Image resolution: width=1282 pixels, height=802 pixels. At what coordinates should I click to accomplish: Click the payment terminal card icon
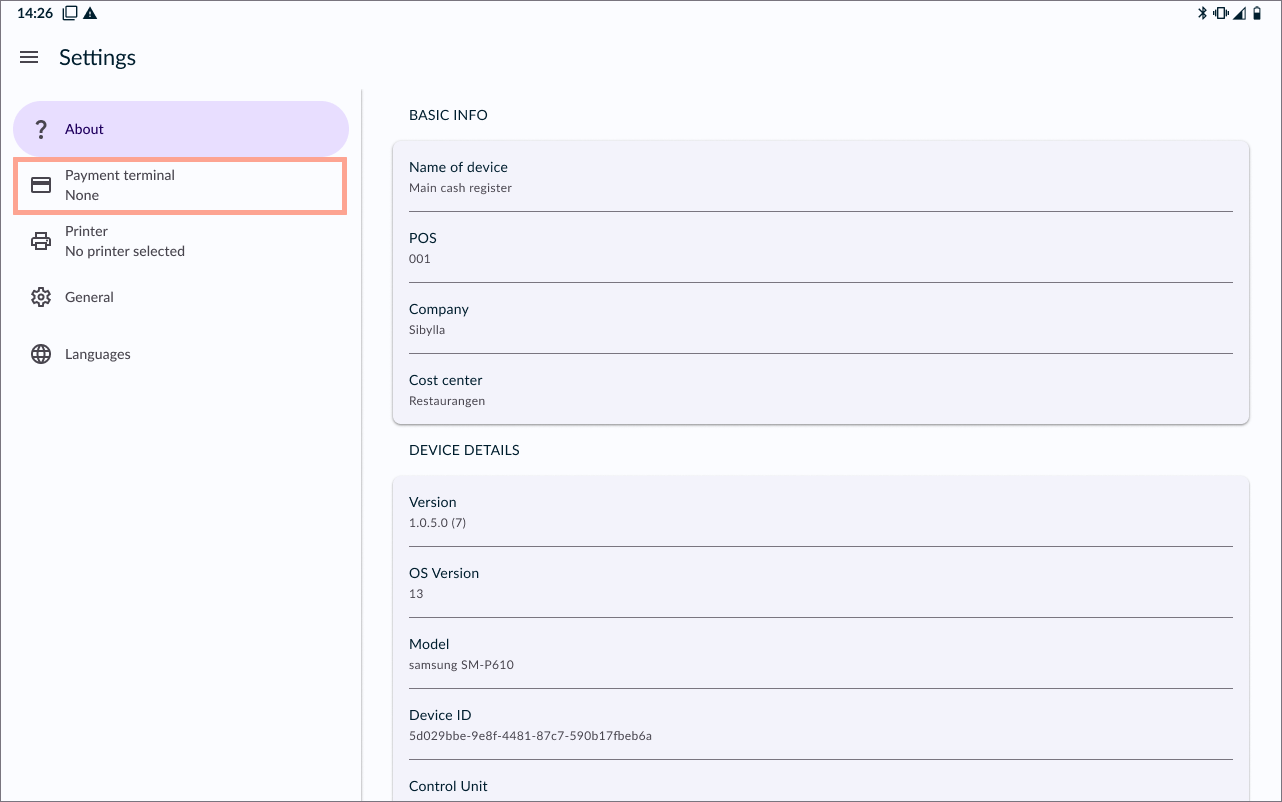pos(41,185)
